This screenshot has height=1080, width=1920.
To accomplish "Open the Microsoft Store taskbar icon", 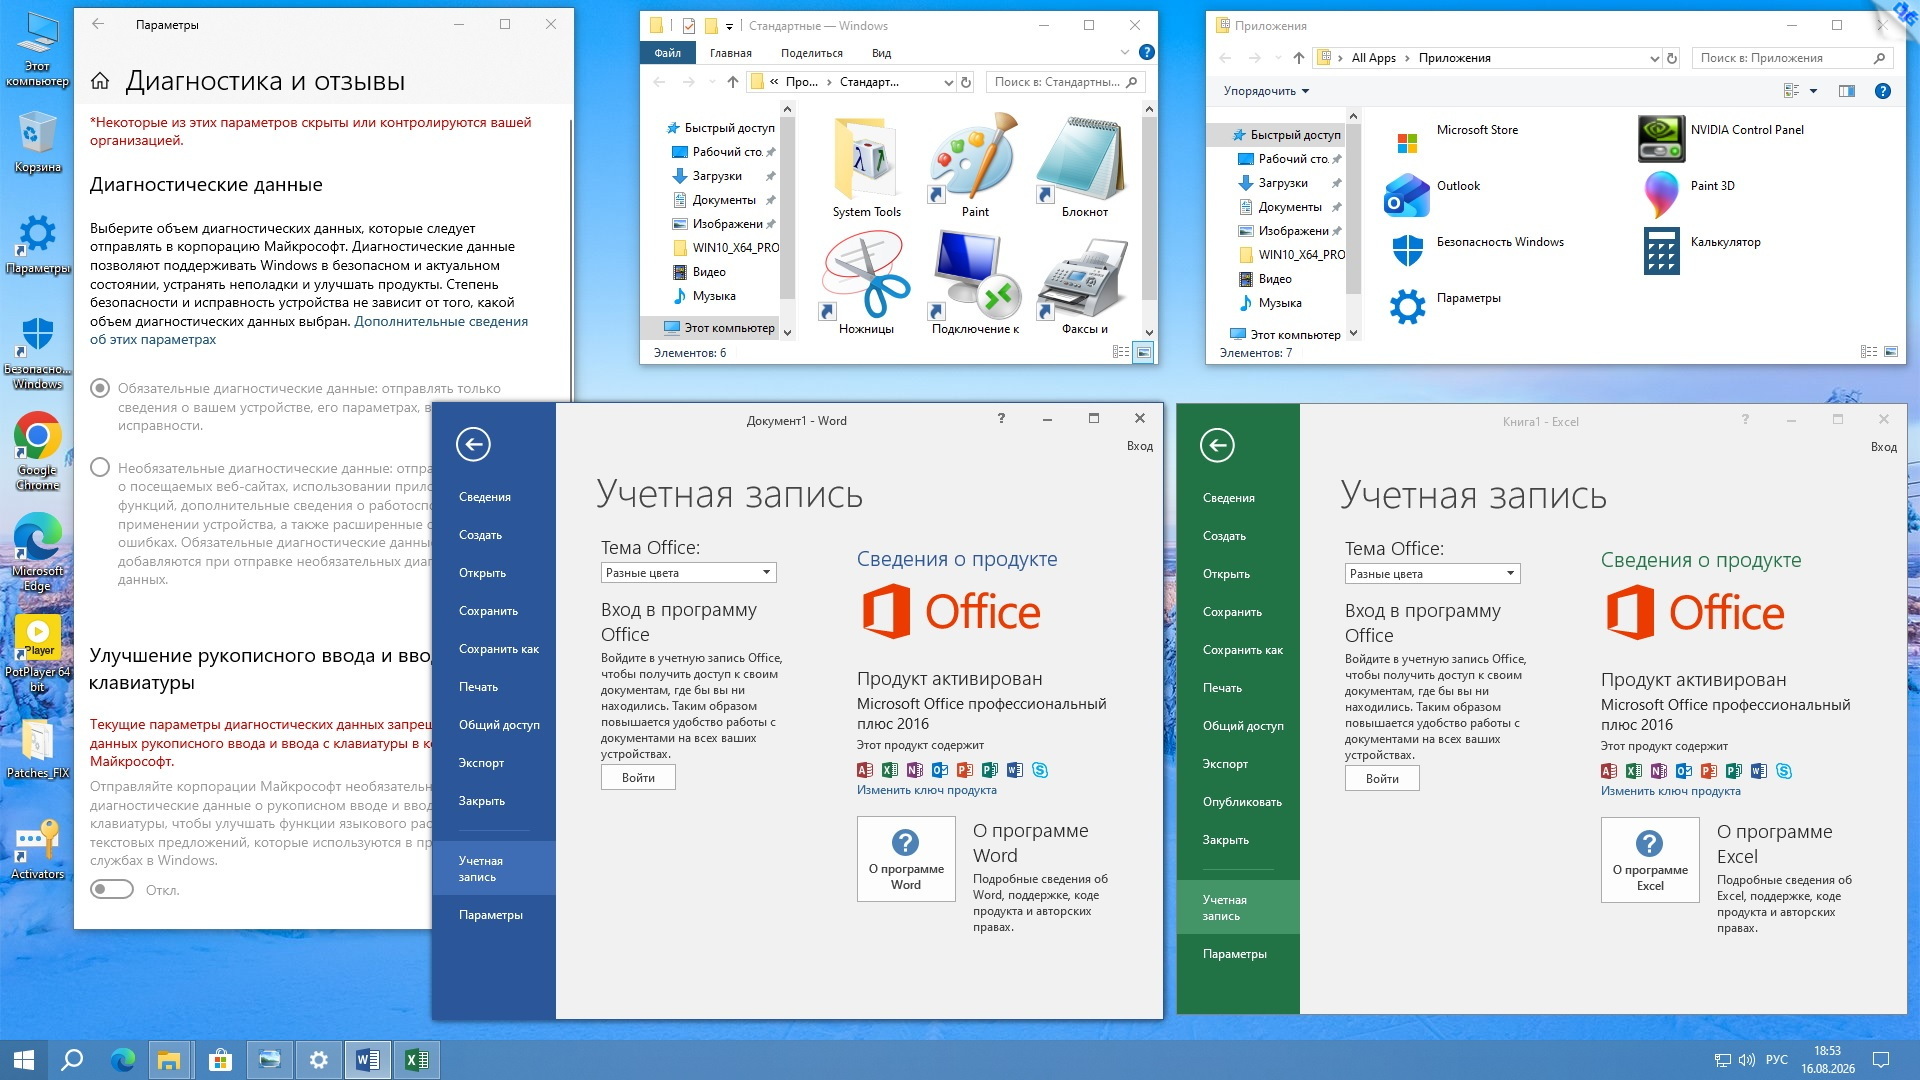I will (220, 1060).
